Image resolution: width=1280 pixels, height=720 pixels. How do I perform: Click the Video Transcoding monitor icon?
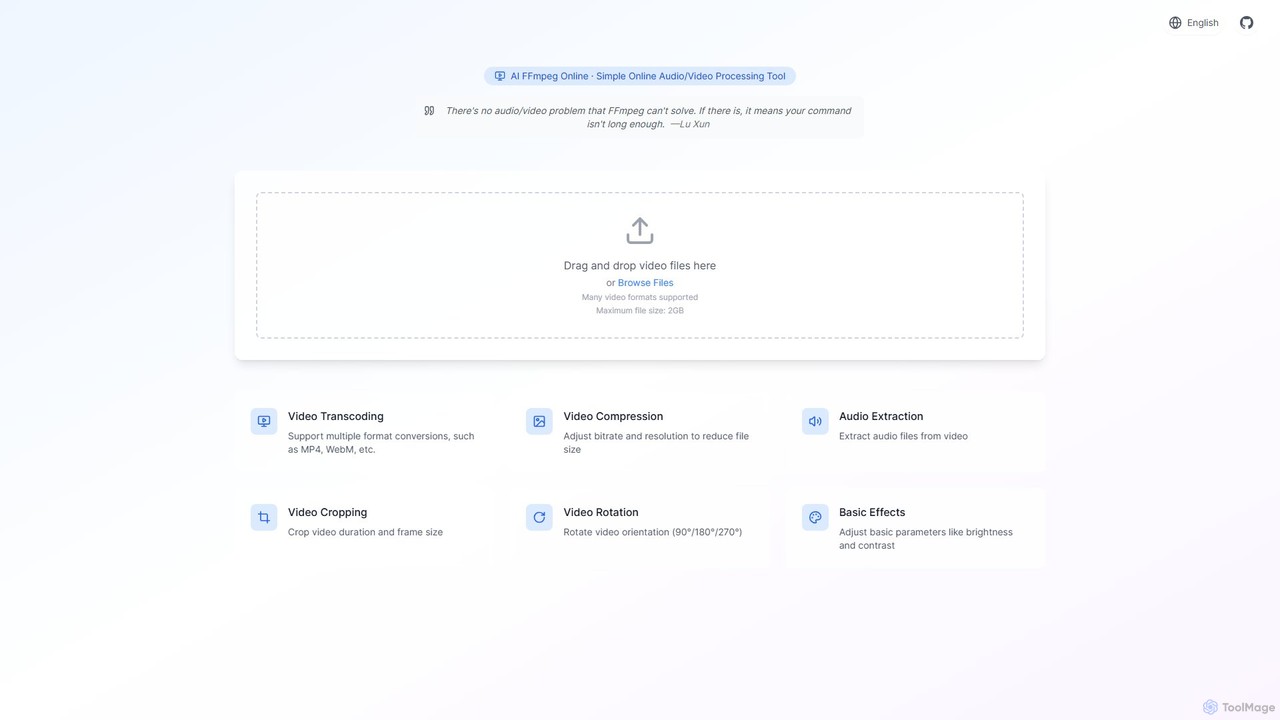click(264, 421)
